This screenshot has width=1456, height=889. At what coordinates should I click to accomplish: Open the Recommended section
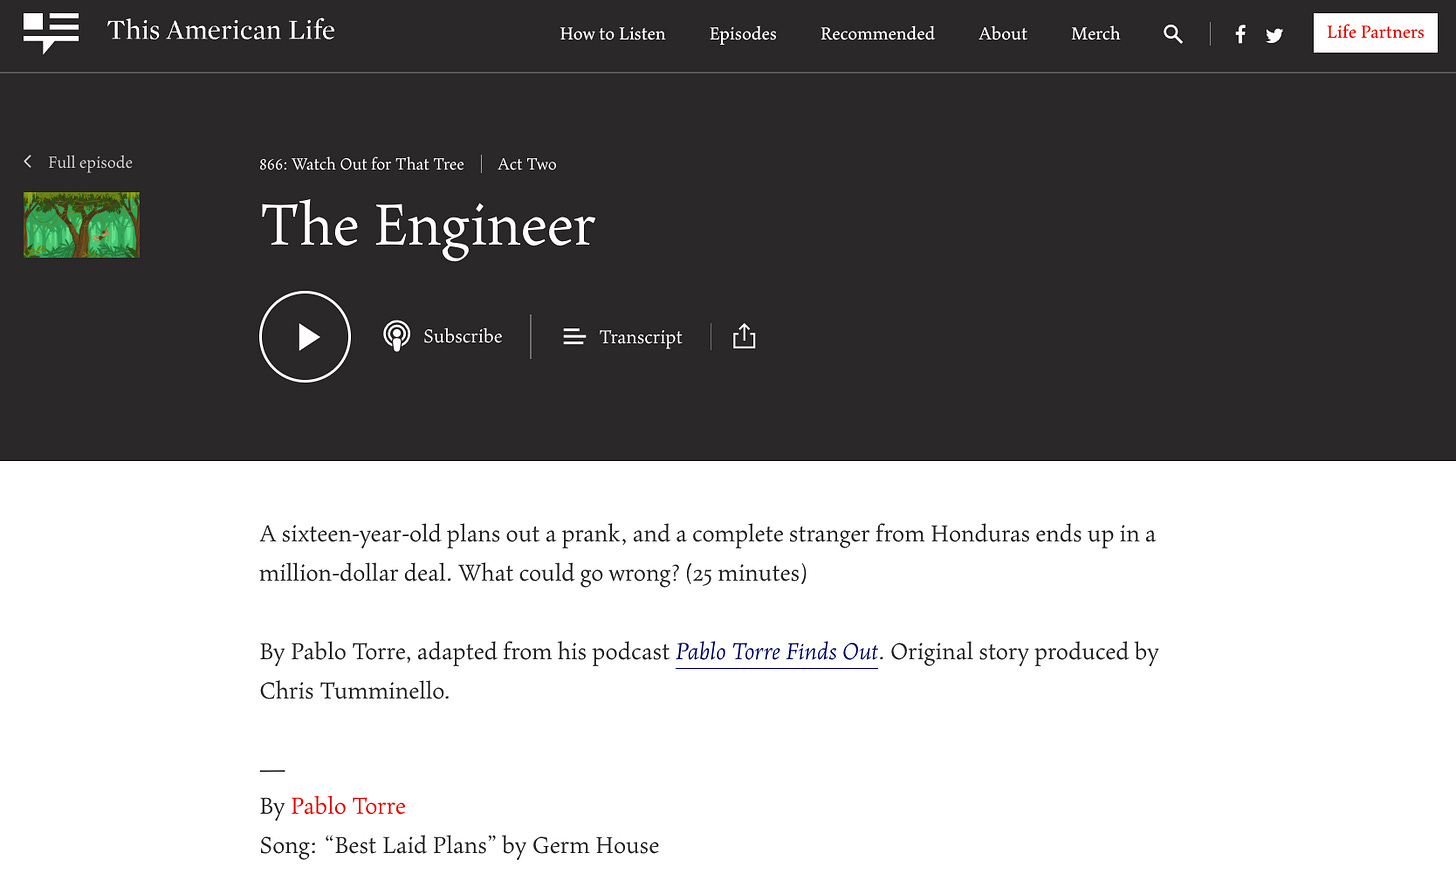tap(877, 34)
